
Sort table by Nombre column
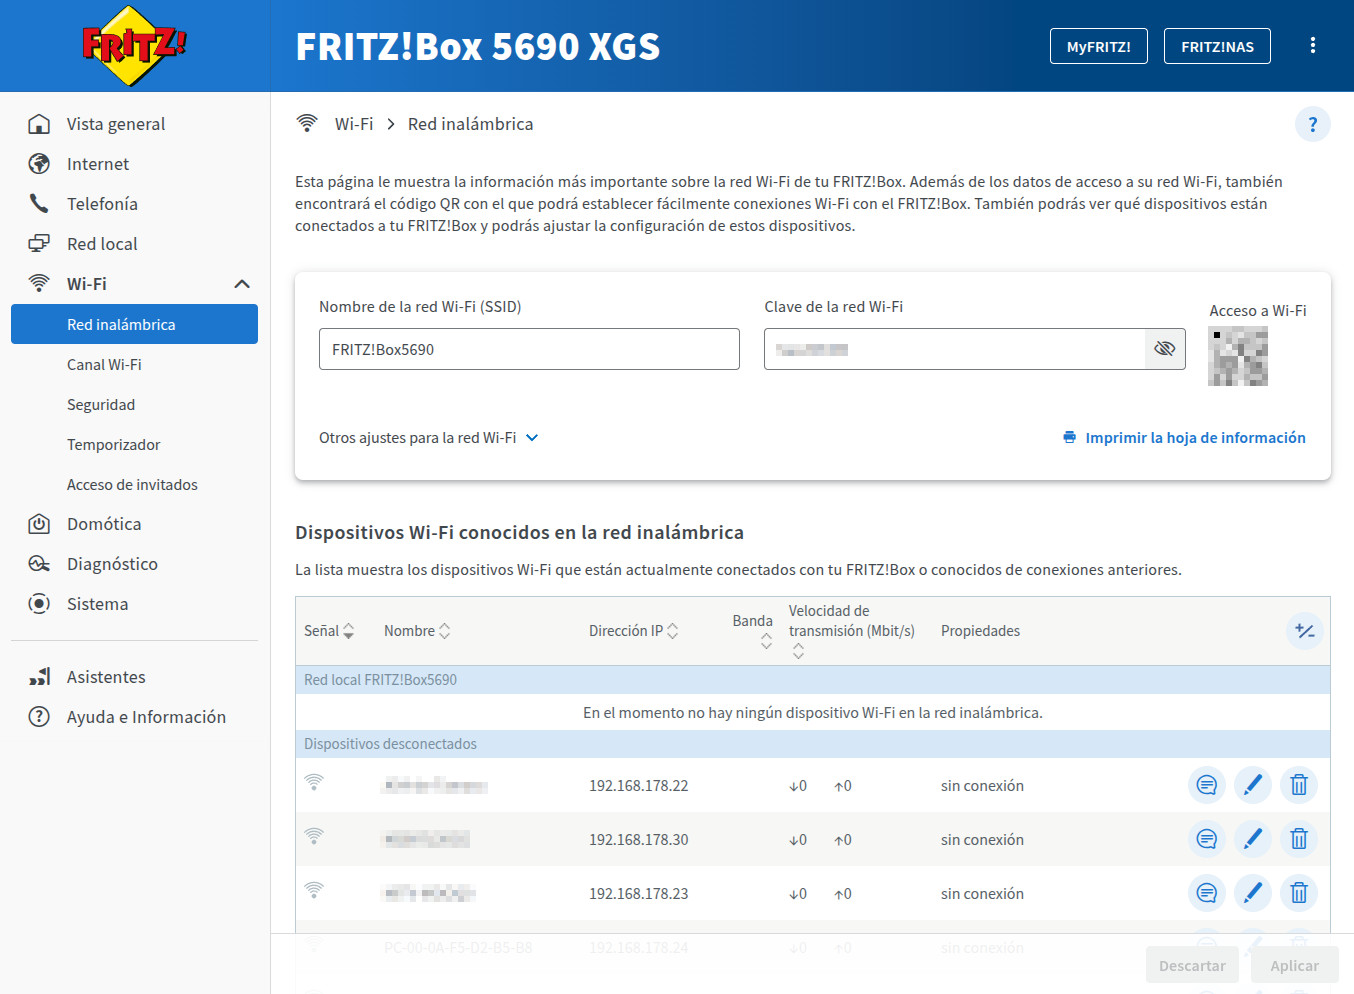pyautogui.click(x=417, y=631)
